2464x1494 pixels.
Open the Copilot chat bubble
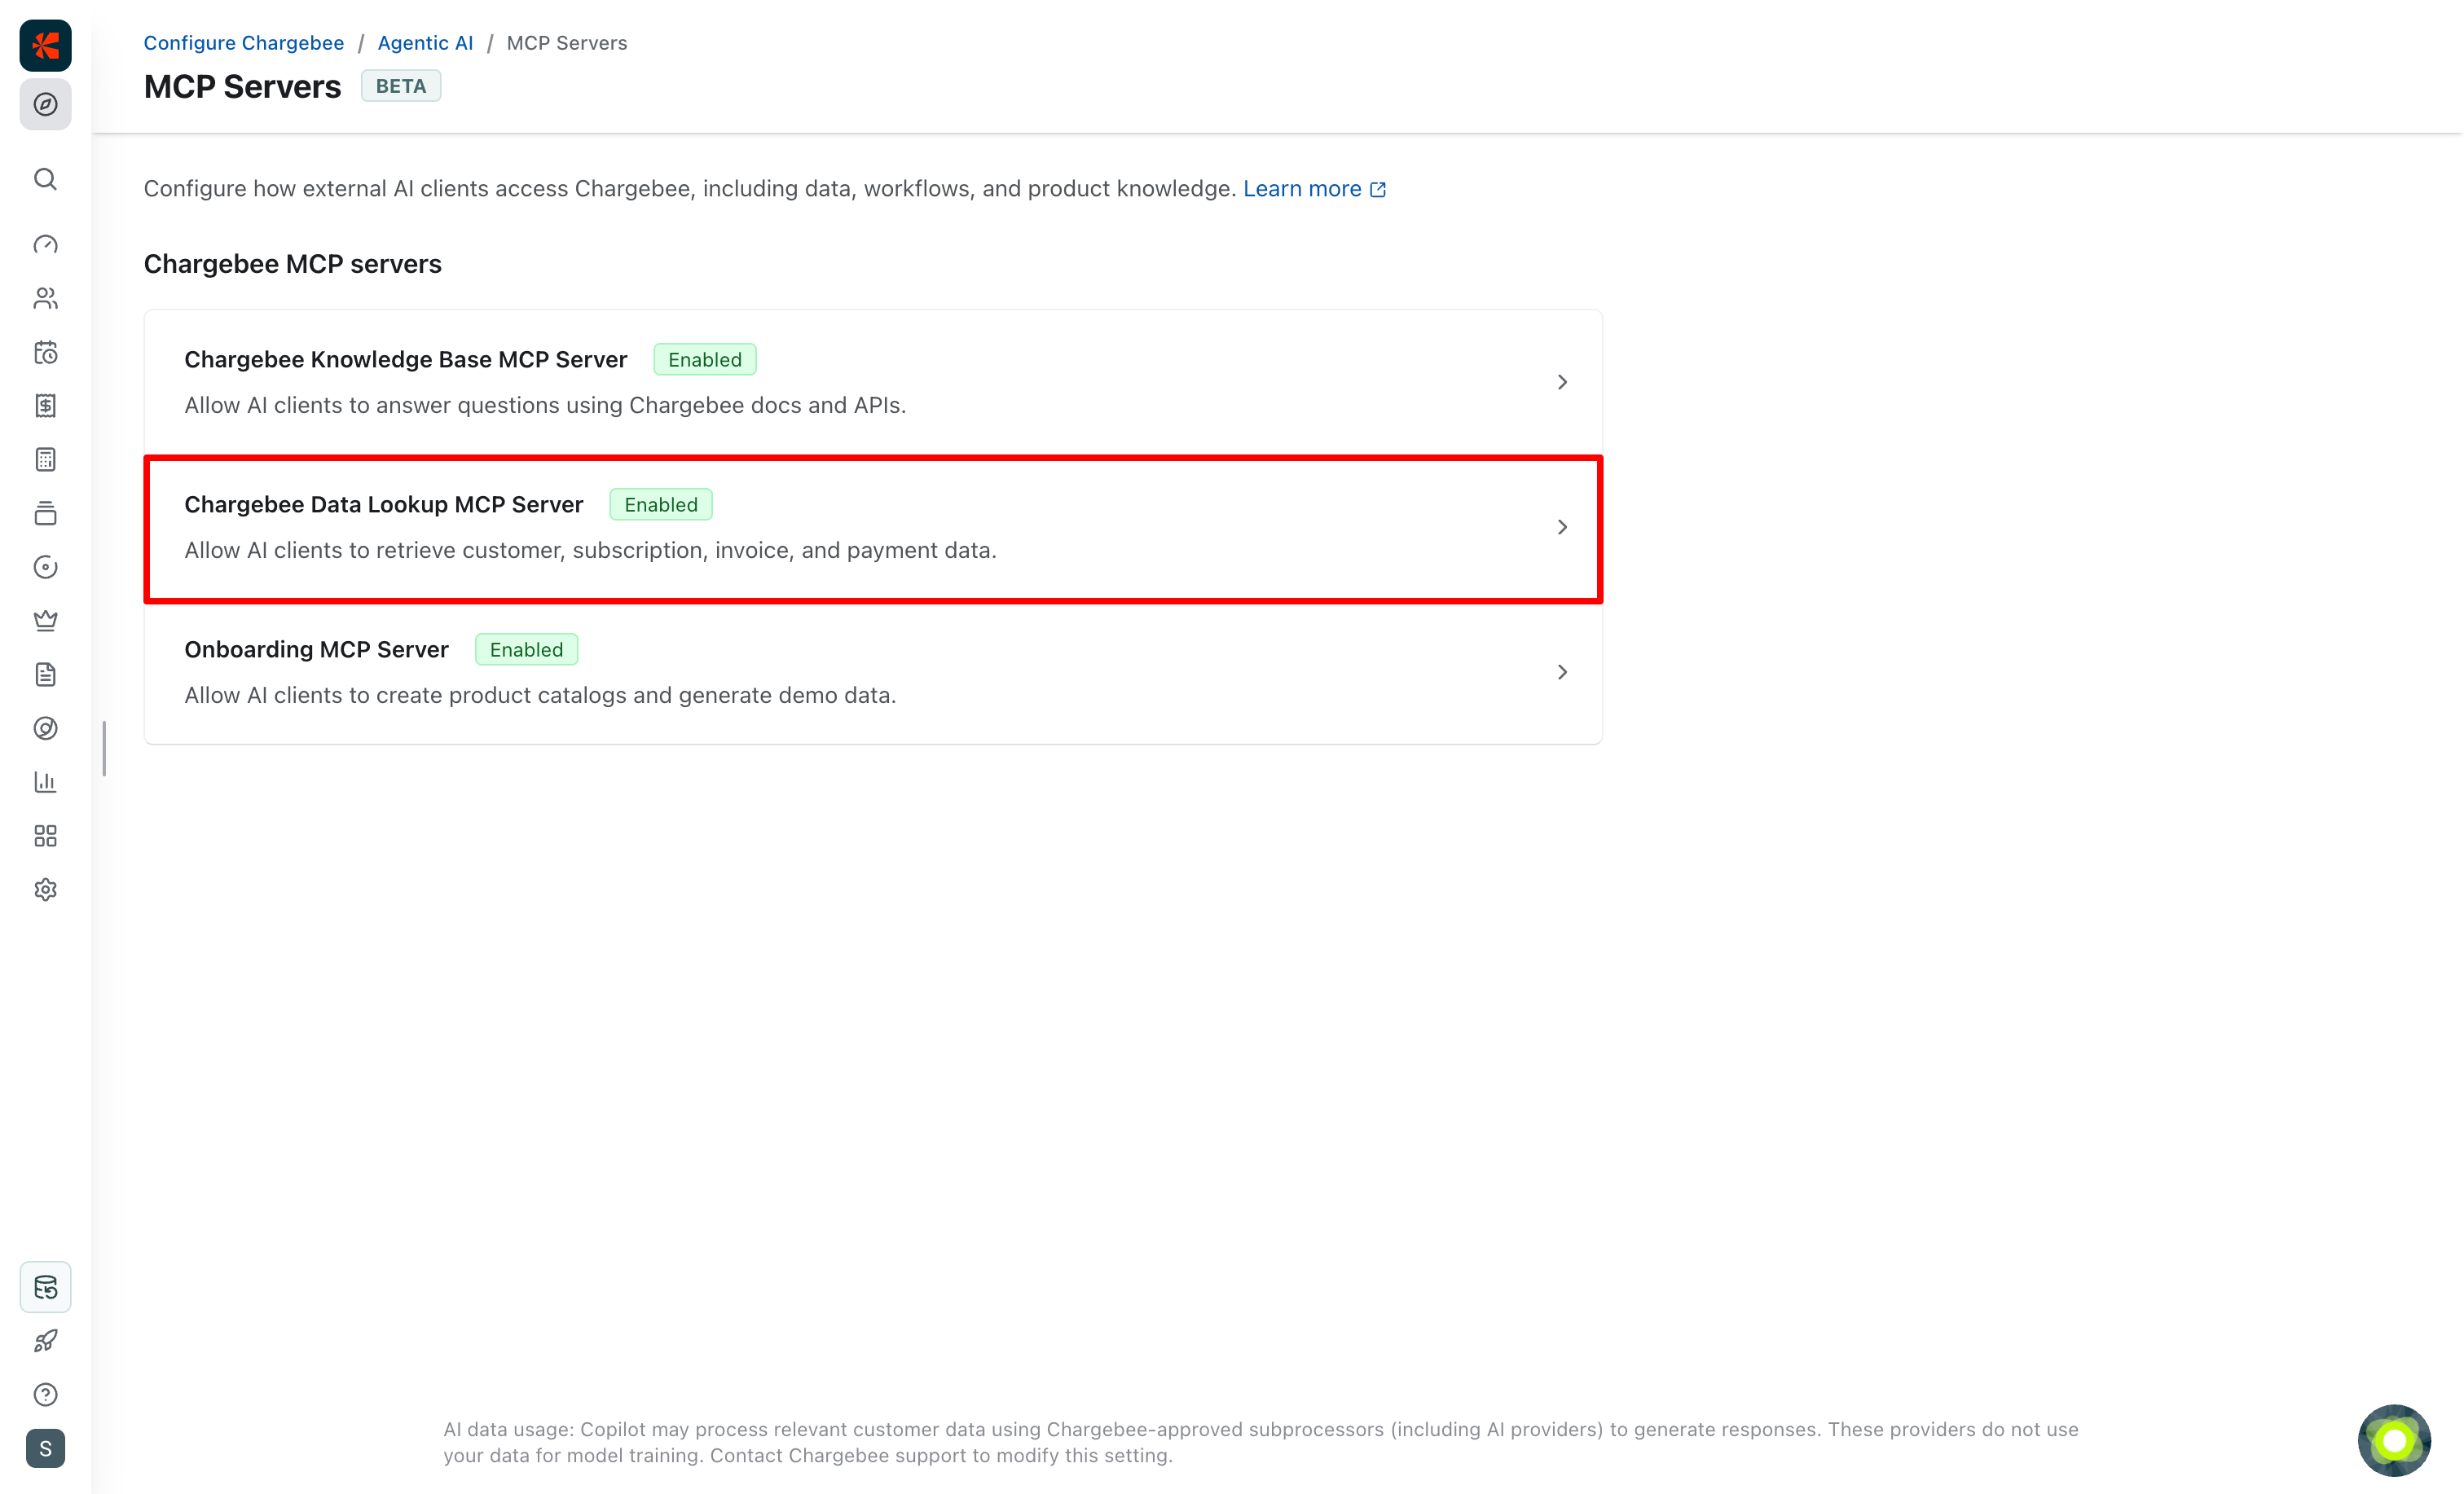(x=2394, y=1440)
